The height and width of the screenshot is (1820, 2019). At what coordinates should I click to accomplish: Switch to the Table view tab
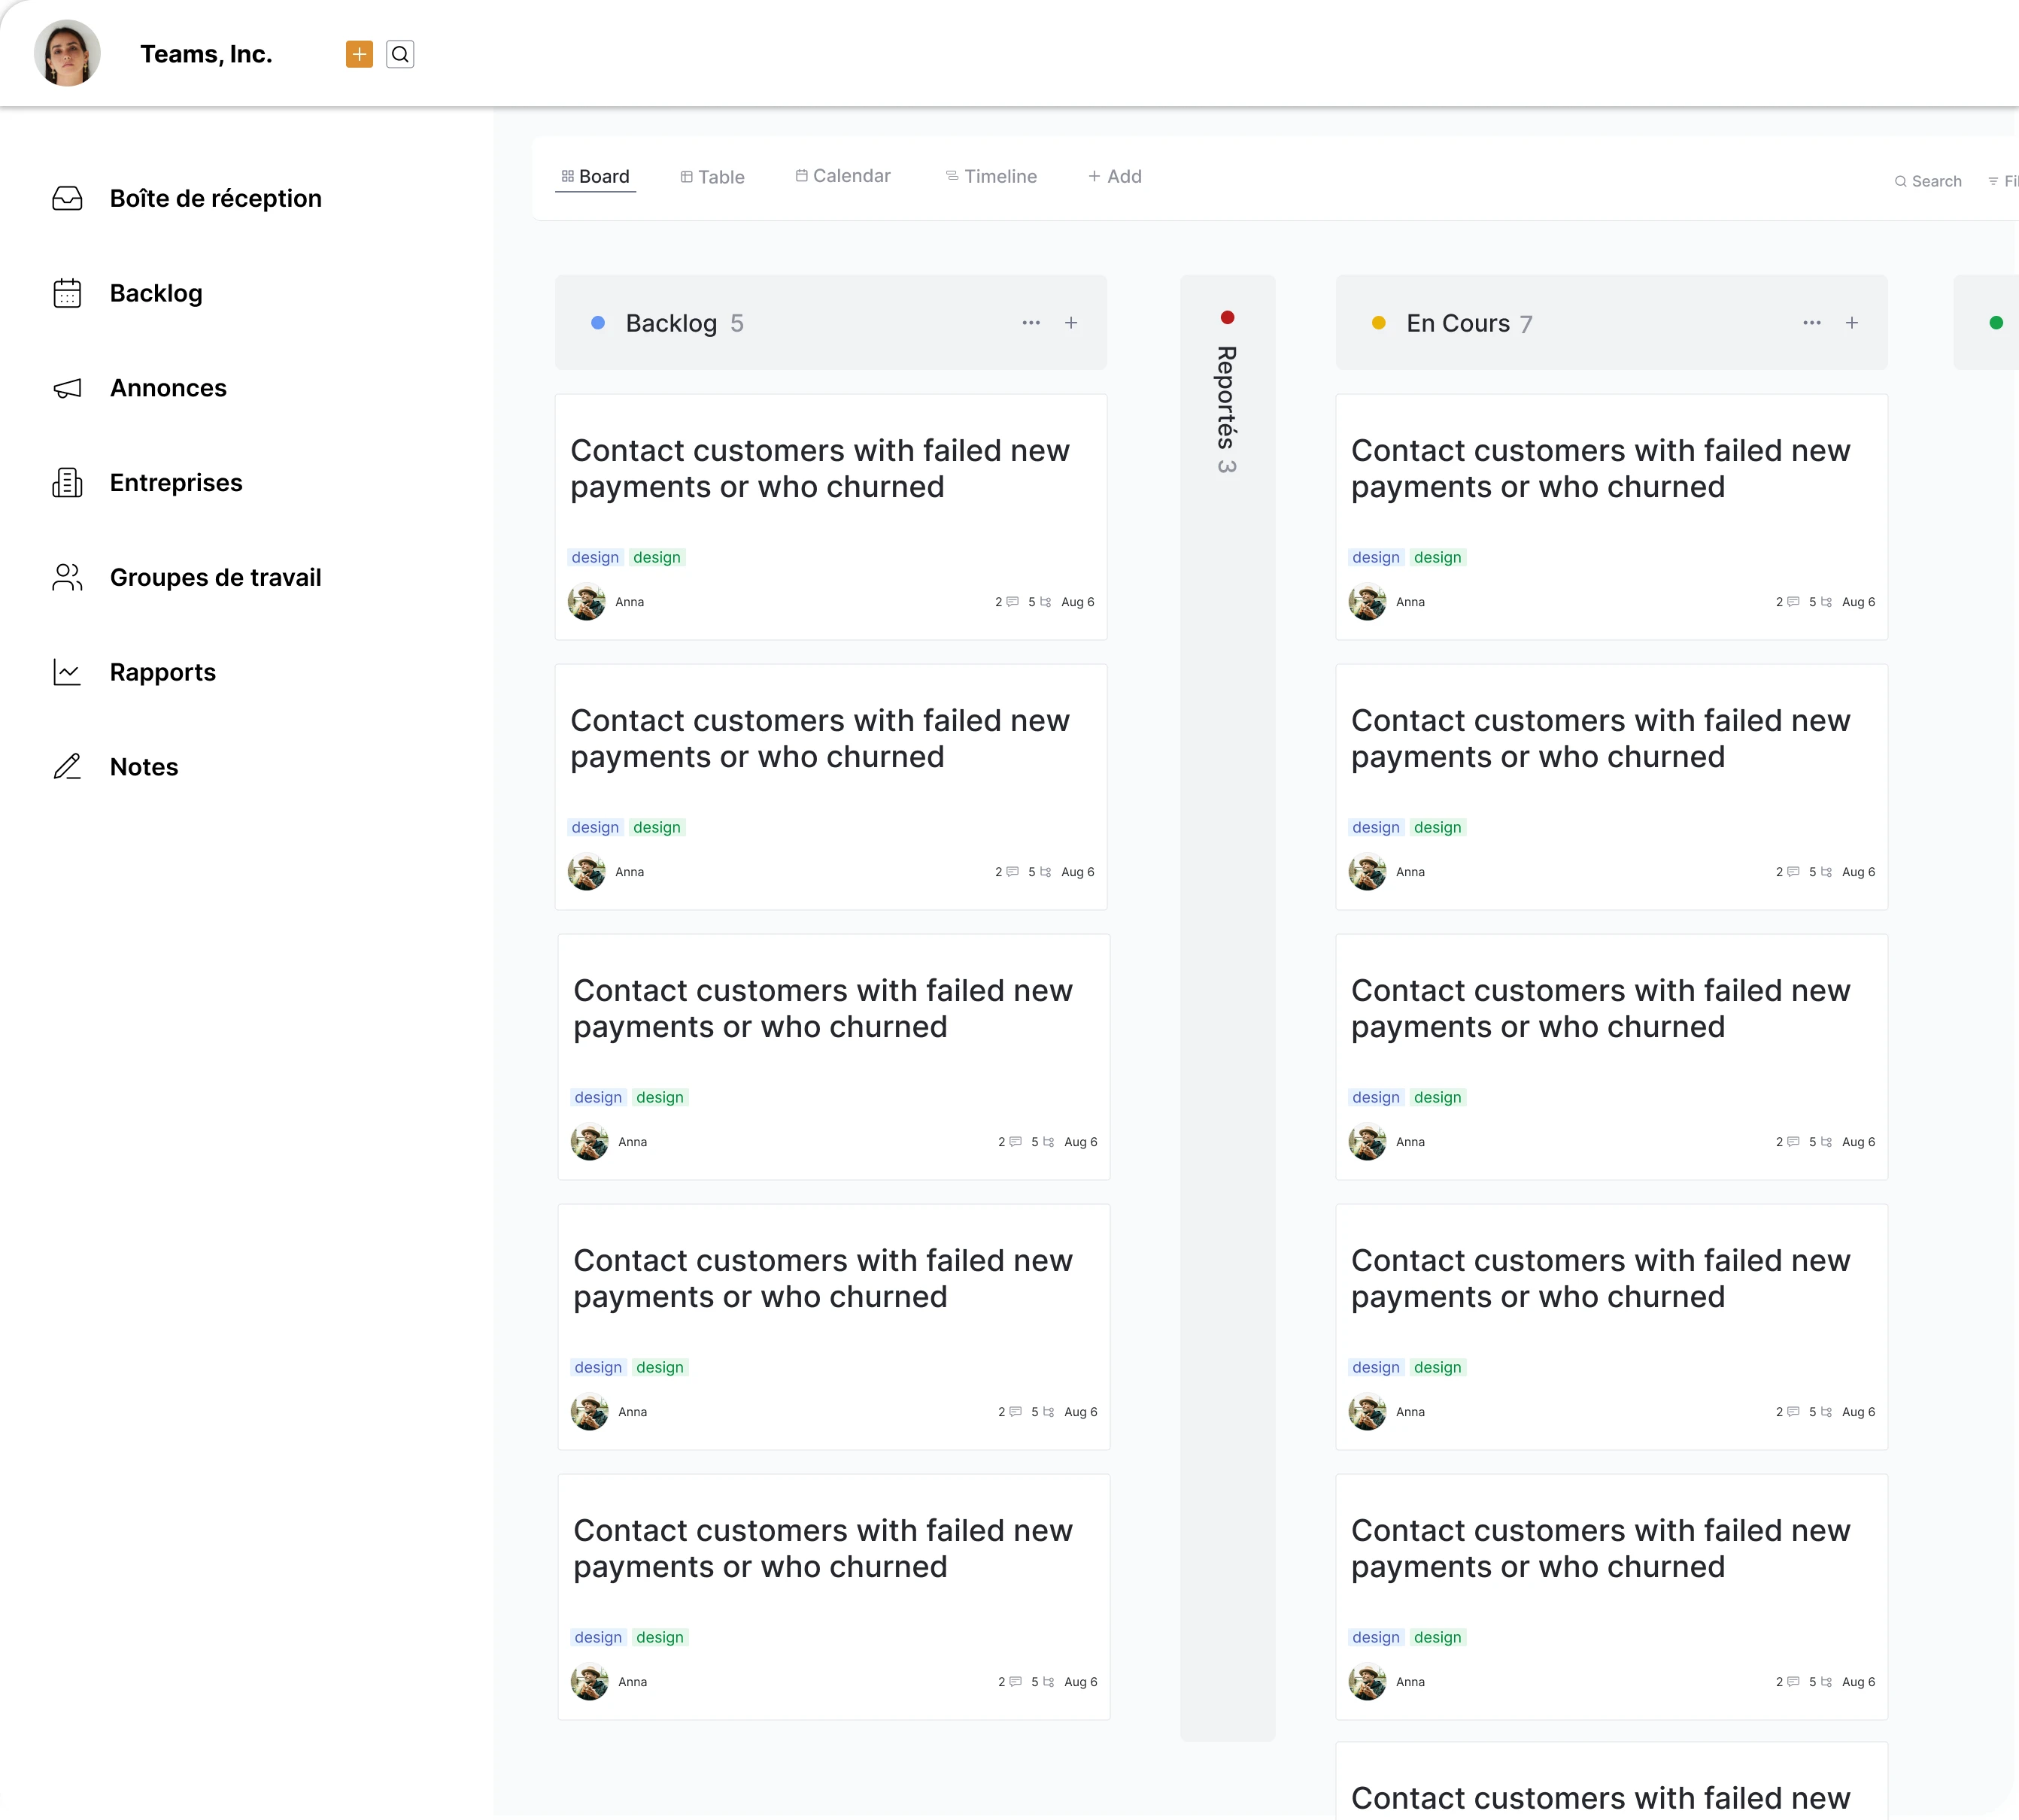712,177
